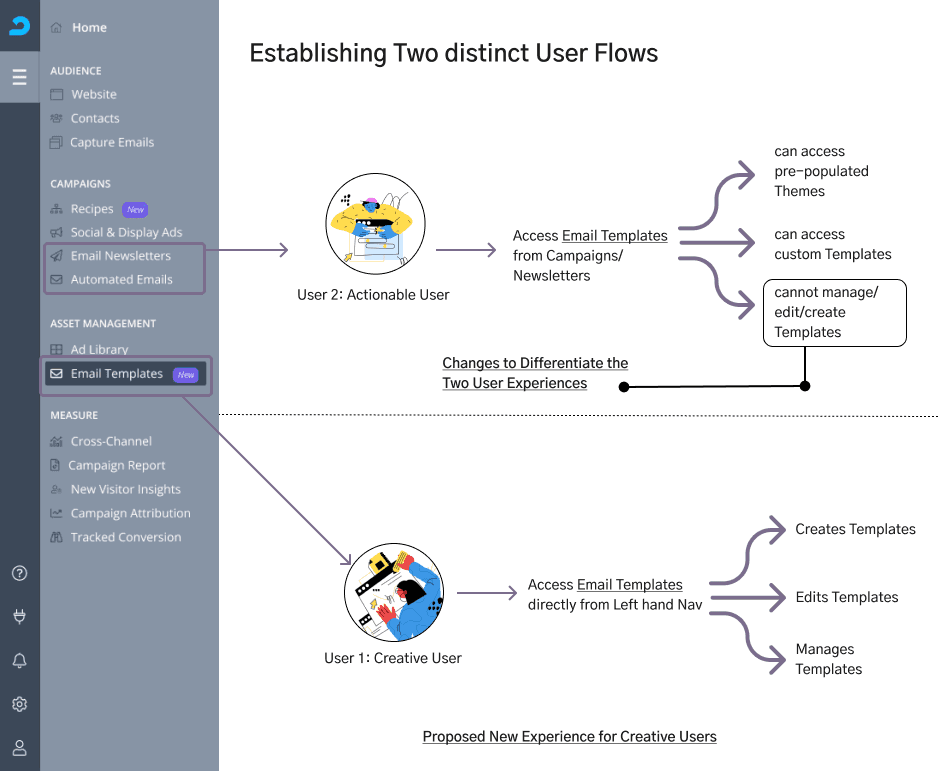Screen dimensions: 940x771
Task: Click the Tracked Conversion binoculars icon
Action: pos(56,537)
